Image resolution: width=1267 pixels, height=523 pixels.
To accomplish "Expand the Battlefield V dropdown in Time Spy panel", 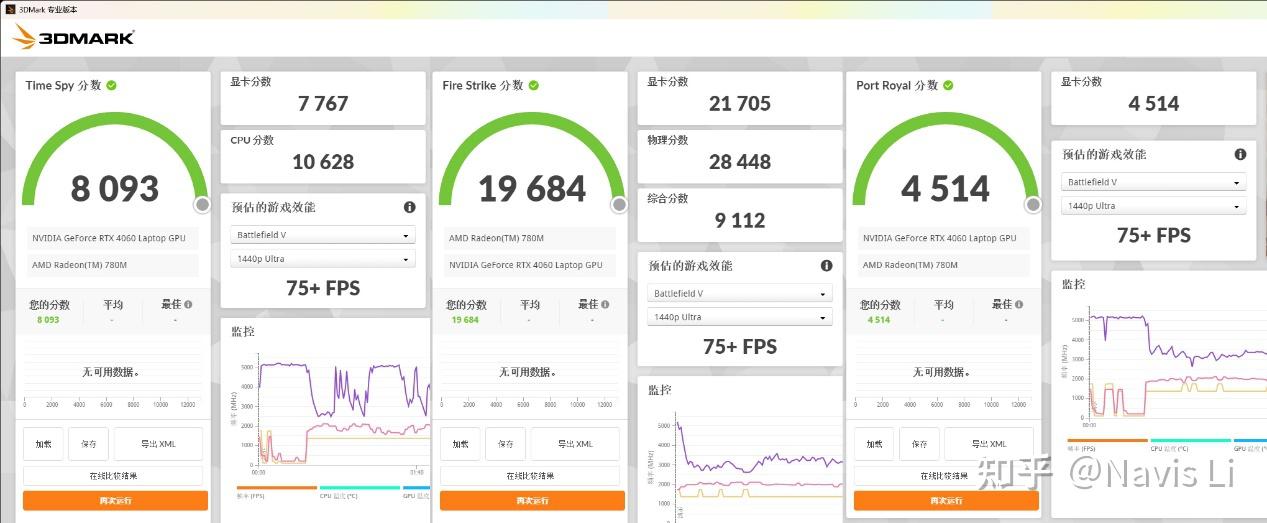I will click(x=323, y=236).
